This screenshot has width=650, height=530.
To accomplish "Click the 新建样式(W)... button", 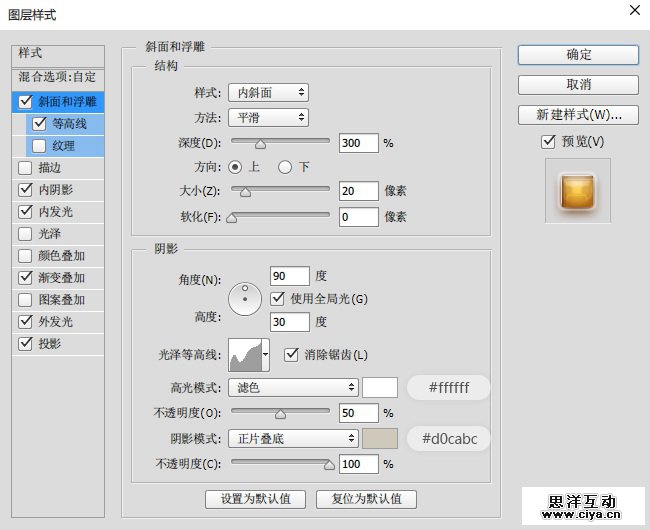I will pyautogui.click(x=578, y=115).
